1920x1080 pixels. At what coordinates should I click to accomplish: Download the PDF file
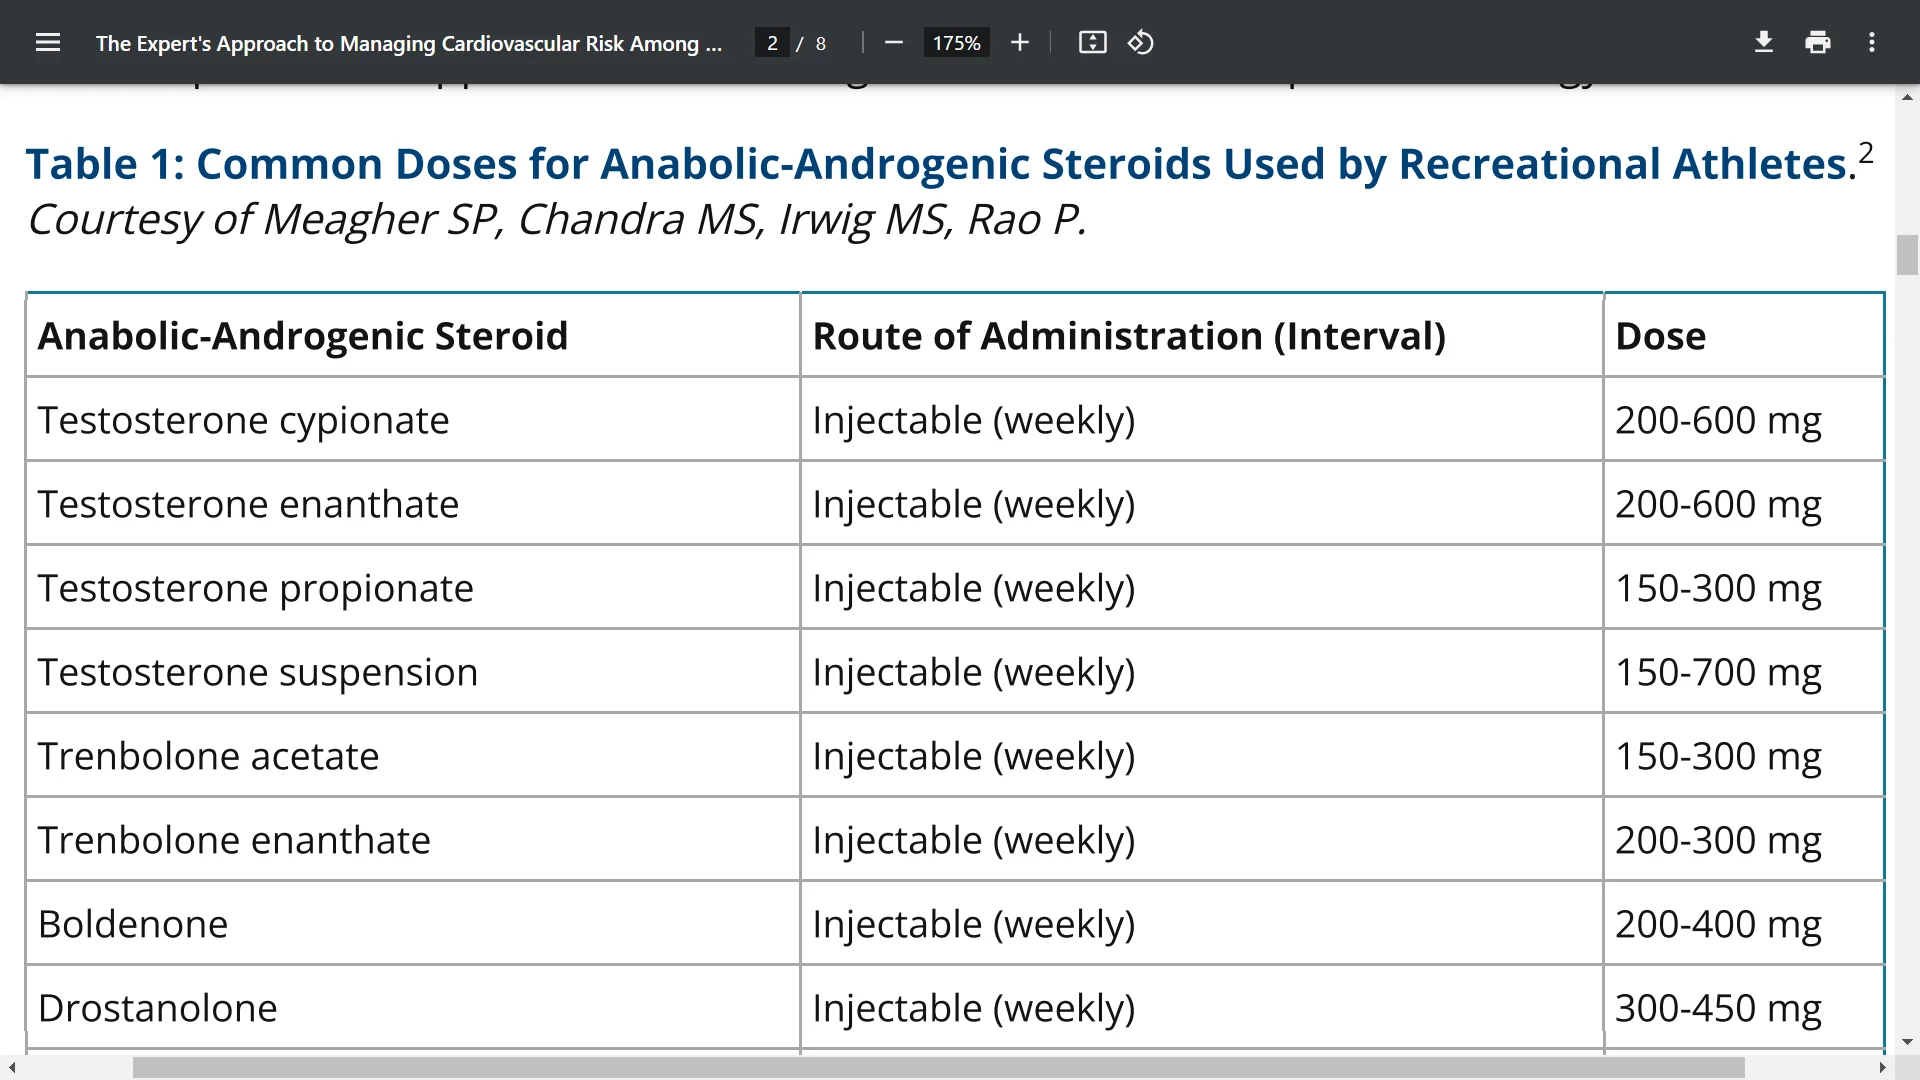coord(1764,43)
